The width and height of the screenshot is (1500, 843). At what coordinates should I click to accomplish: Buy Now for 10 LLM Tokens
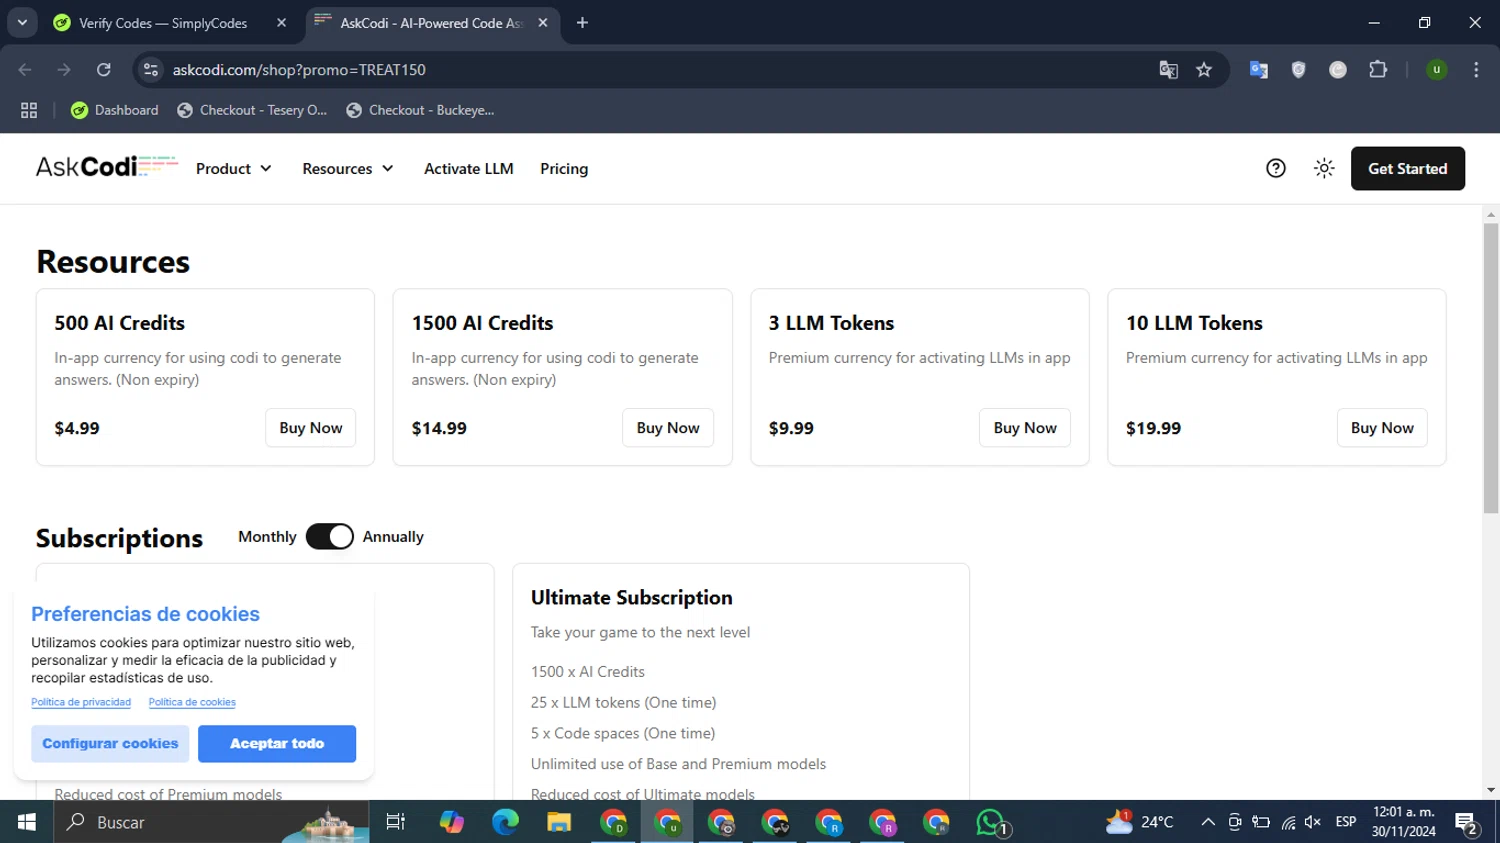[1382, 427]
